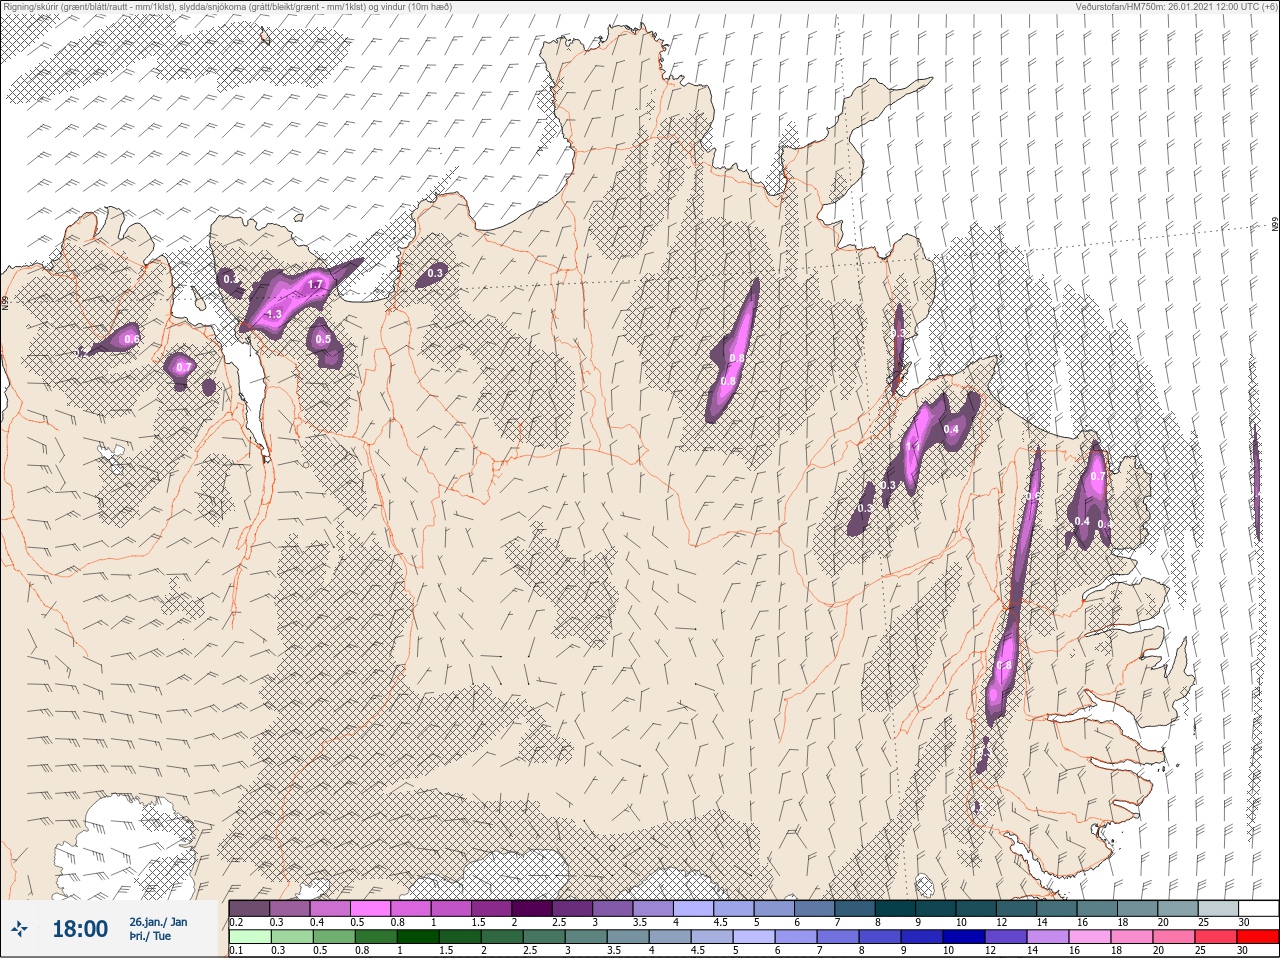Screen dimensions: 1280x958
Task: Pick the bright pink swatch in the upper snow legend
Action: [370, 908]
